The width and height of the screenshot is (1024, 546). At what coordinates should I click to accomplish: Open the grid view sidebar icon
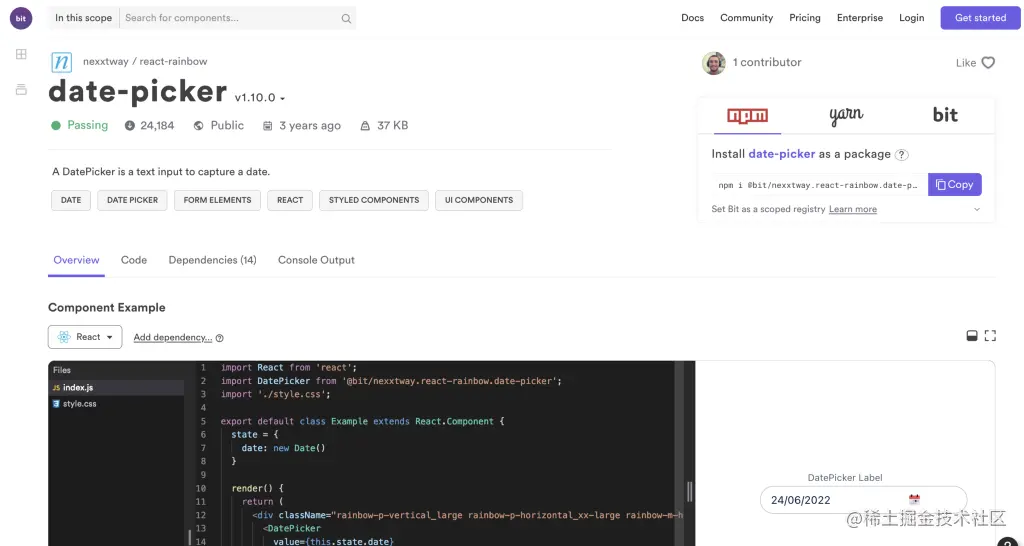click(x=21, y=54)
